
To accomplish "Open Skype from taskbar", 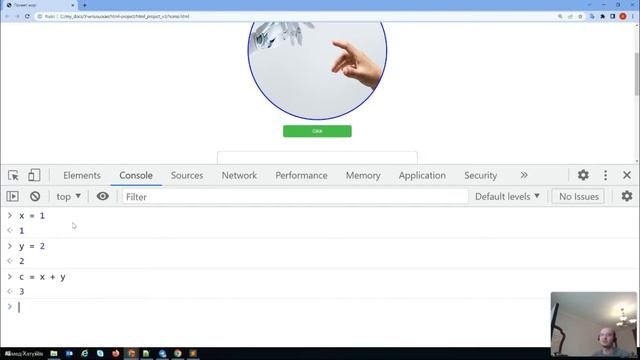I will pos(100,353).
